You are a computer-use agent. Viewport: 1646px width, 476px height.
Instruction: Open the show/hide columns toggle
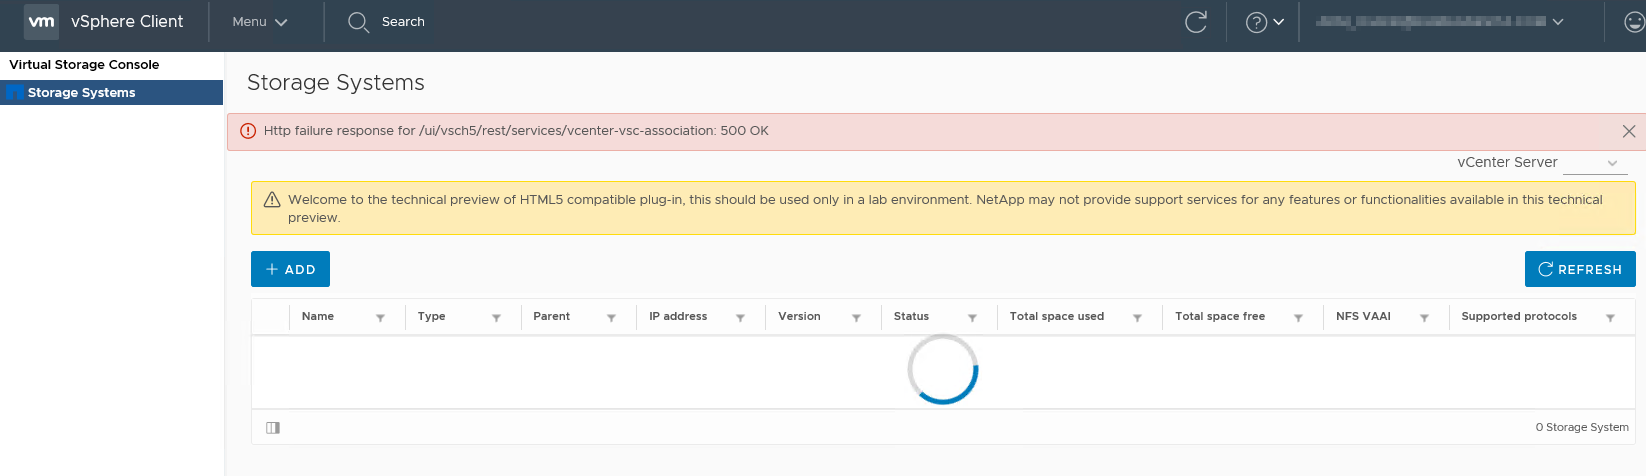(x=273, y=427)
